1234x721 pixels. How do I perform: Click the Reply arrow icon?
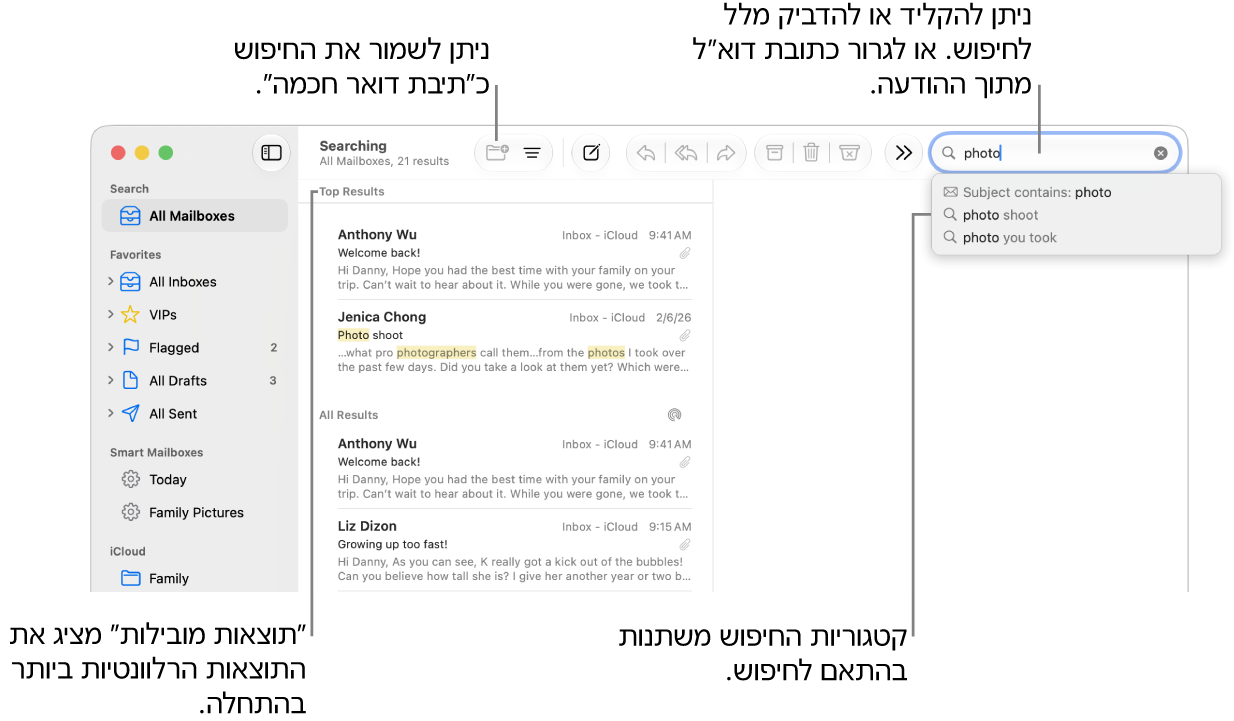click(x=647, y=153)
